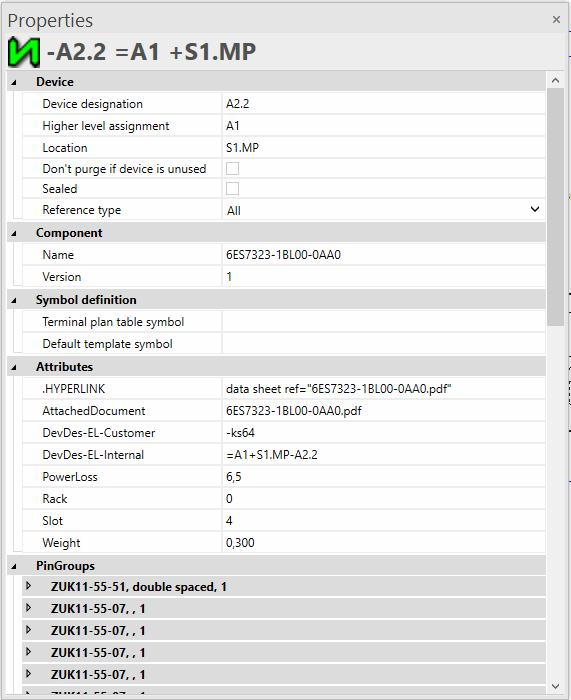Screen dimensions: 571x700
Task: Enable Don't purge if device is unused
Action: tap(232, 168)
